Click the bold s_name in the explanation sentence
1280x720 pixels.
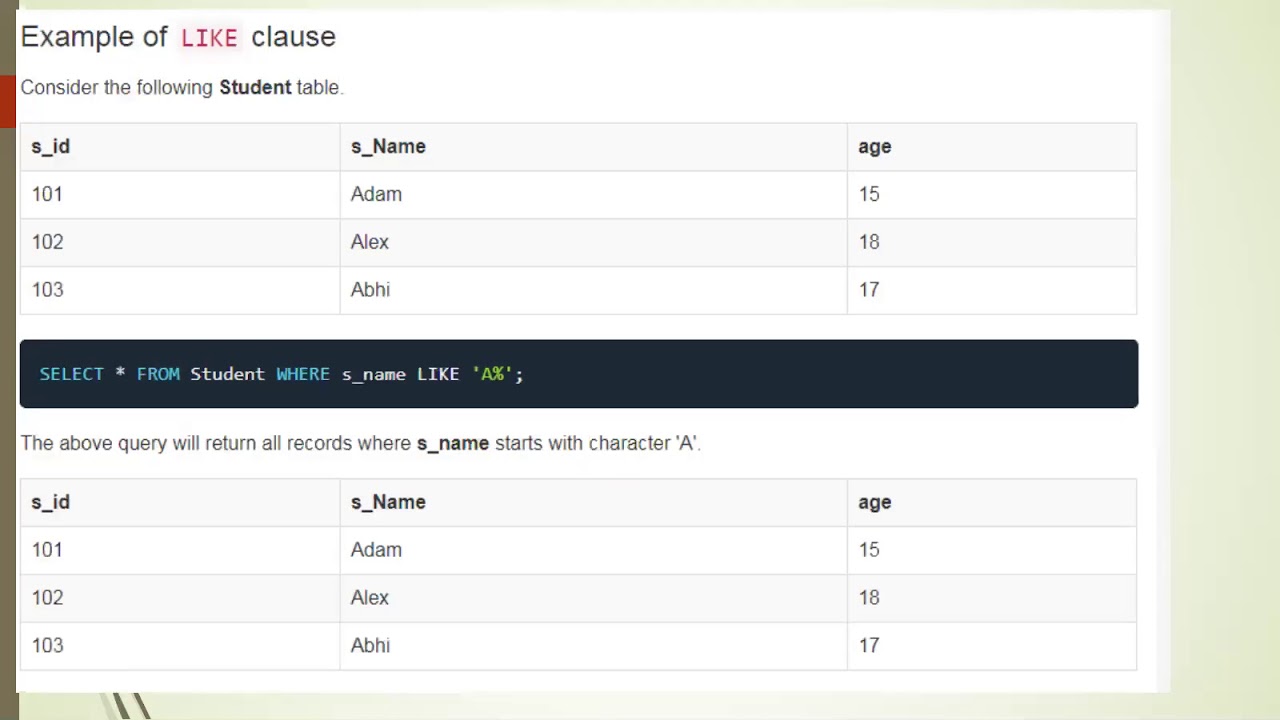(453, 443)
